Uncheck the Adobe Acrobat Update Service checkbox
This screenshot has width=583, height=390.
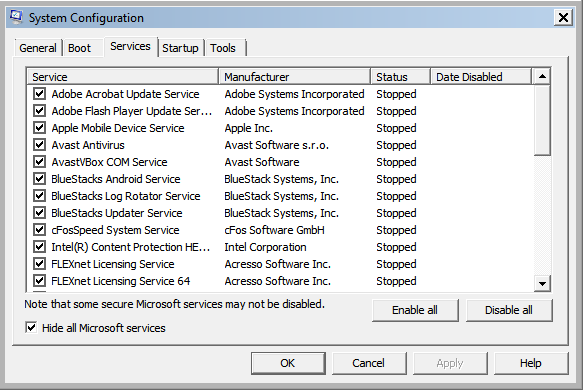[x=39, y=94]
